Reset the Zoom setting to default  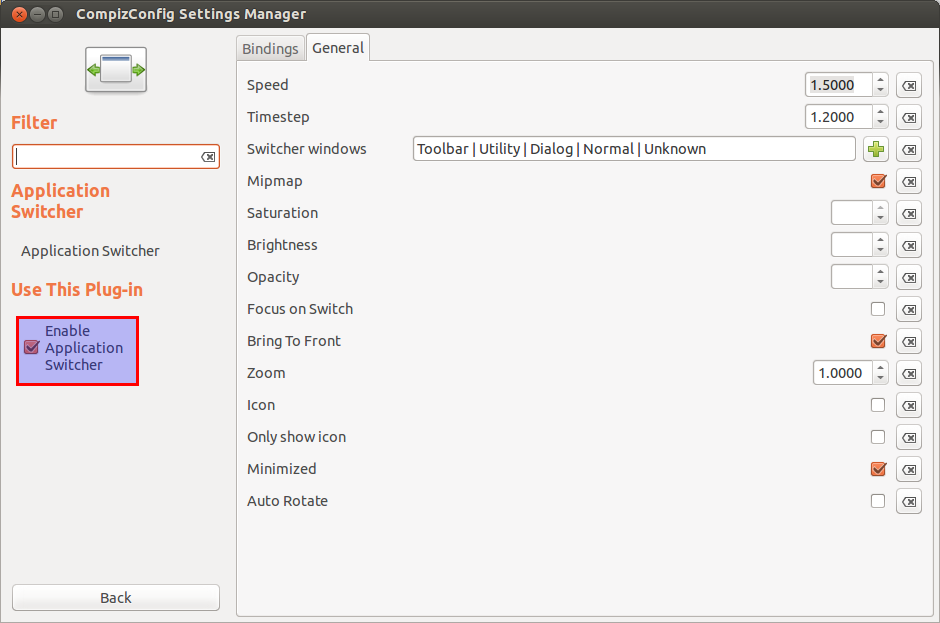coord(909,374)
